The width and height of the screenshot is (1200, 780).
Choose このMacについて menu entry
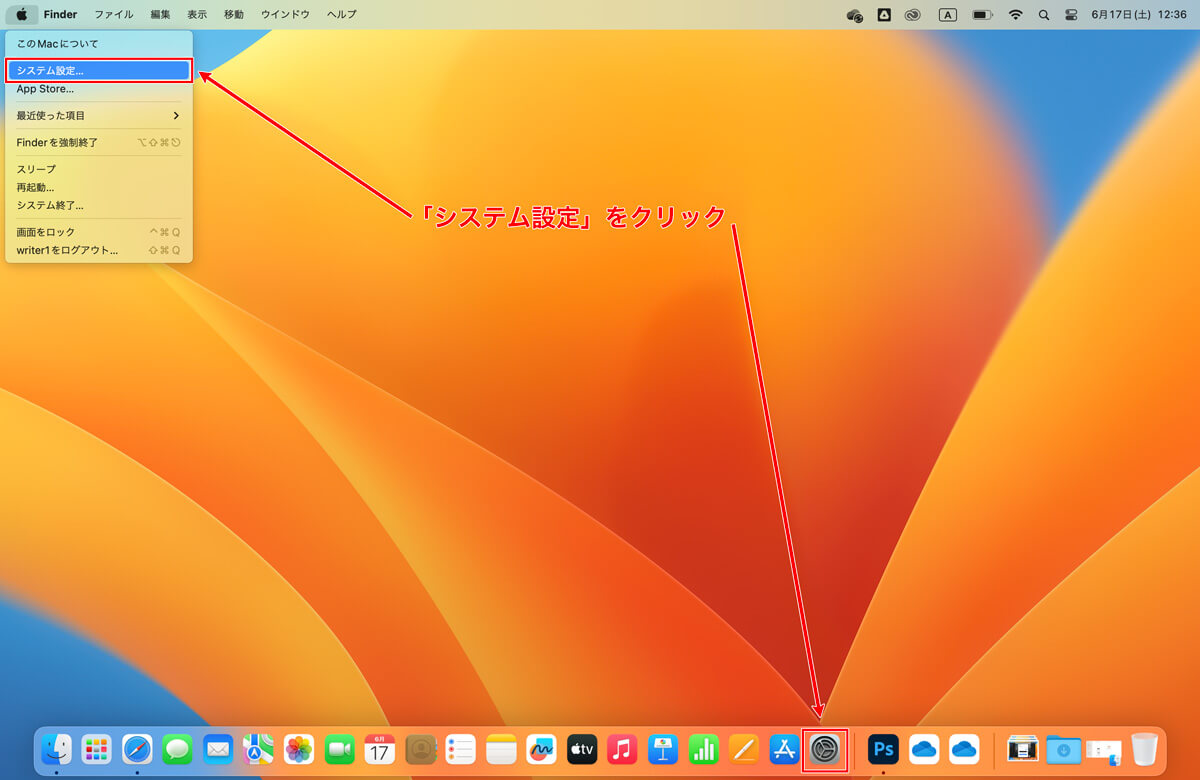click(98, 44)
